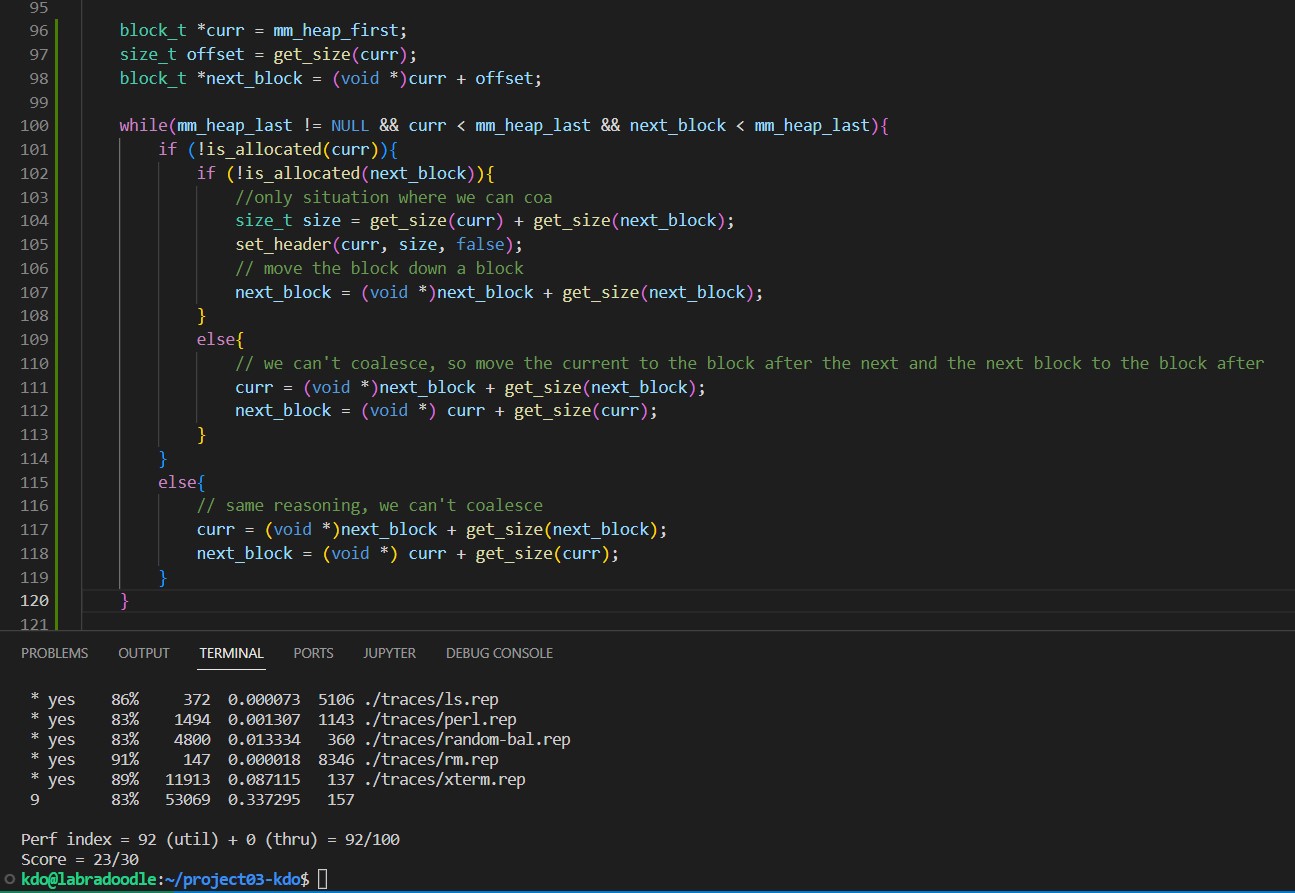Show the PORTS panel tab

click(x=313, y=653)
